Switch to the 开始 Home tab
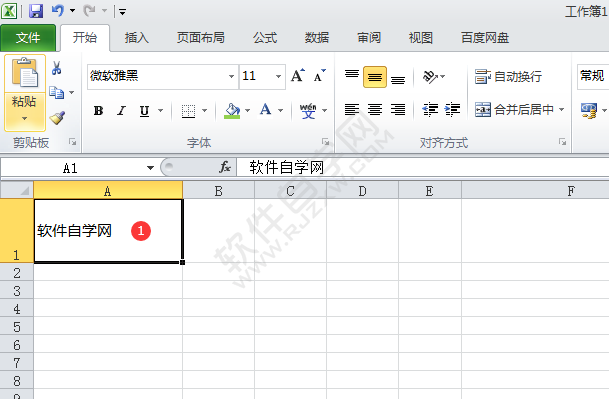609x399 pixels. (85, 38)
